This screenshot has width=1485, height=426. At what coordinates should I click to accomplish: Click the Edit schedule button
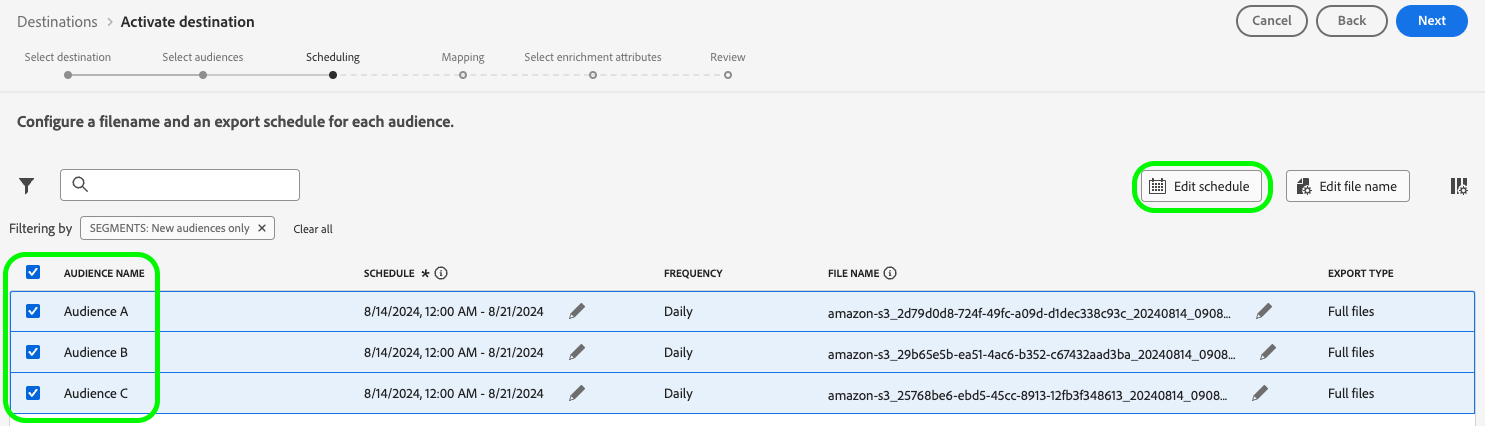pyautogui.click(x=1200, y=186)
